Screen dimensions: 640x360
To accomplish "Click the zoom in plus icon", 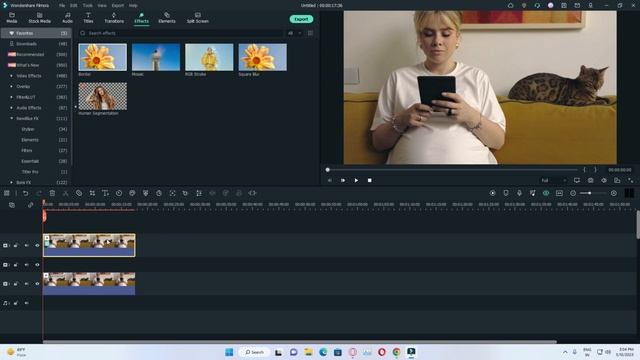I will coord(613,193).
